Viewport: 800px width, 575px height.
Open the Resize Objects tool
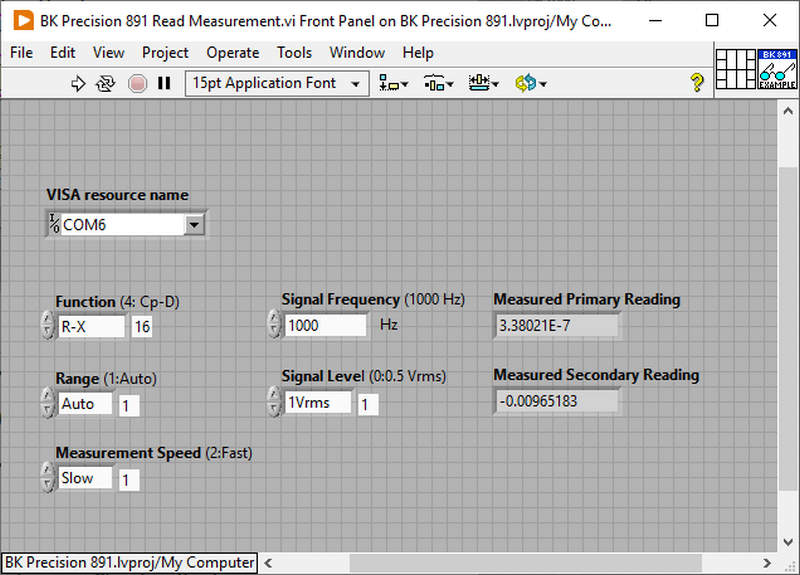point(483,83)
